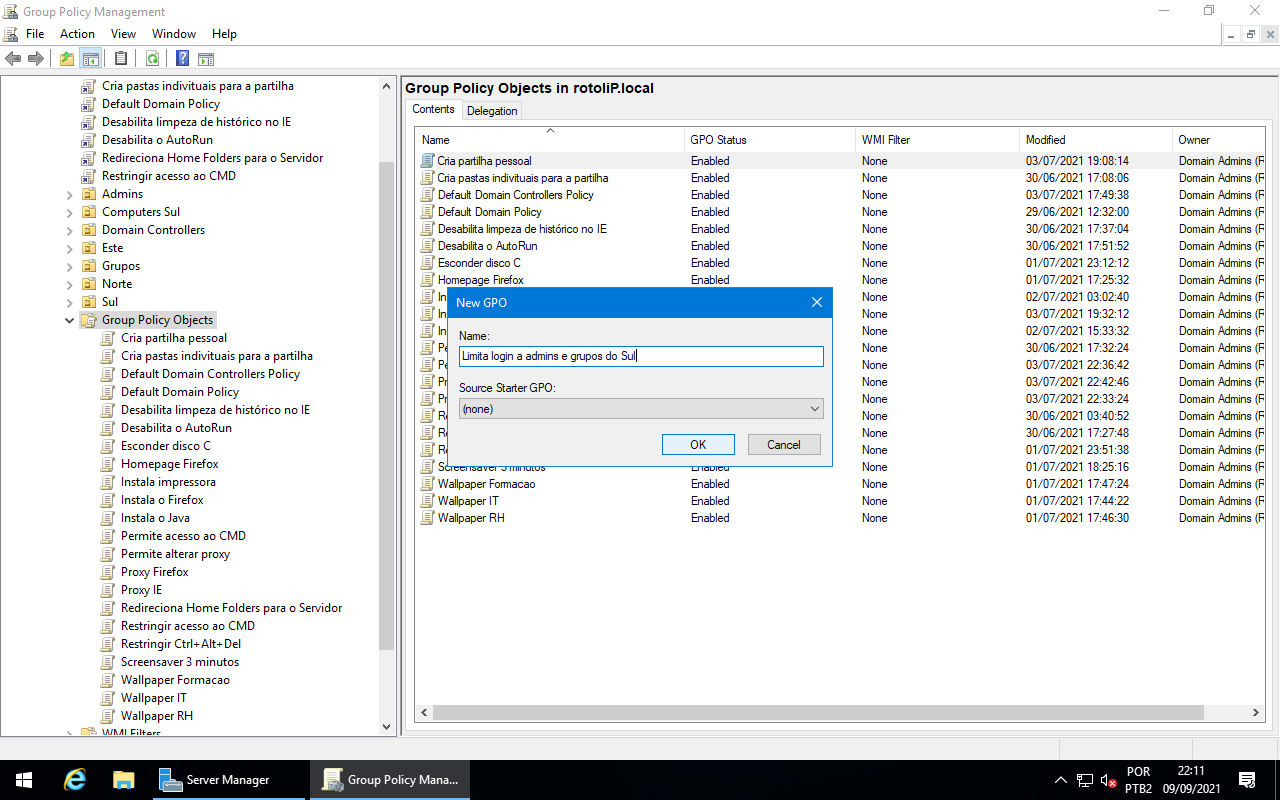Switch to the Delegation tab

[x=492, y=110]
